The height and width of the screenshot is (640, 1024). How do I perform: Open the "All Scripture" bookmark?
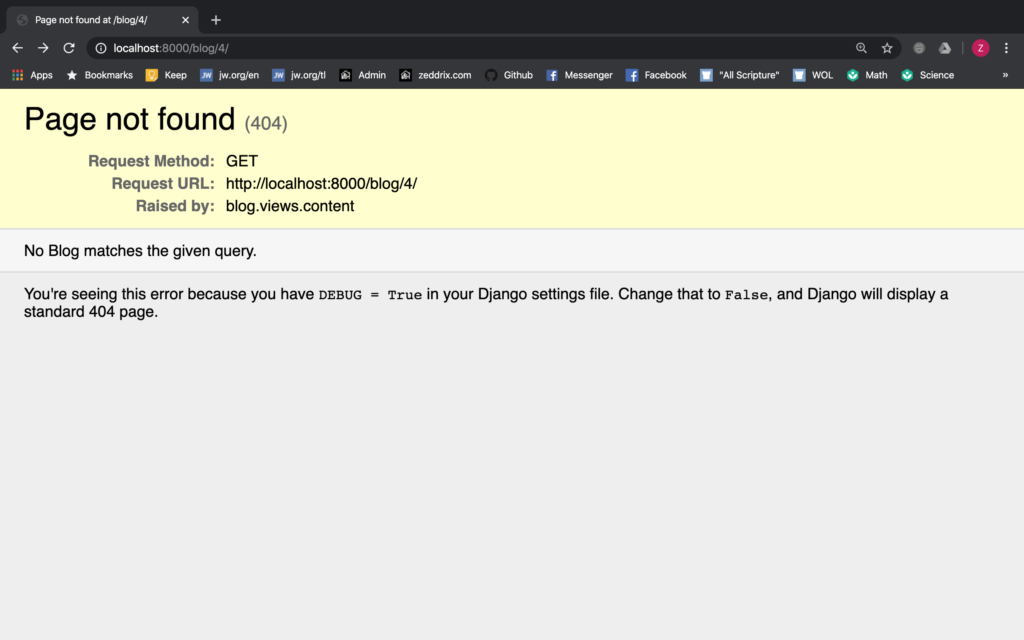coord(740,75)
